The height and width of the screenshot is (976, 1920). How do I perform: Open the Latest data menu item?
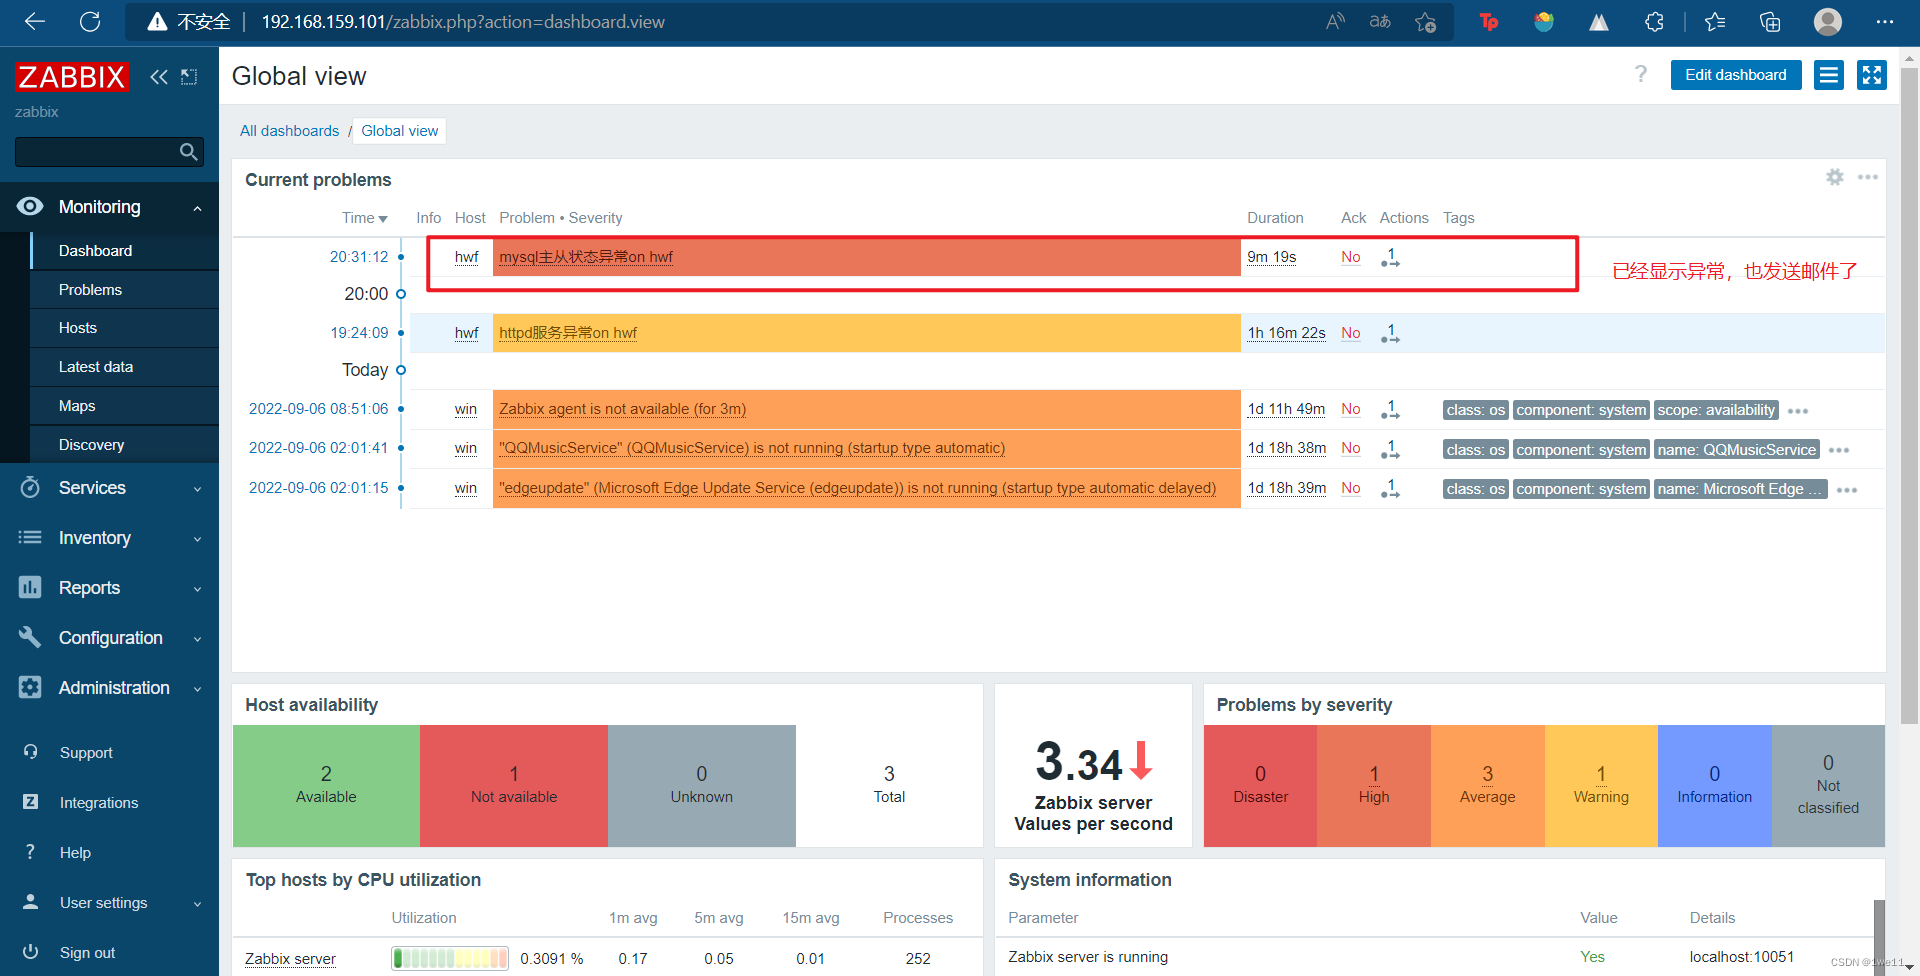(125, 367)
